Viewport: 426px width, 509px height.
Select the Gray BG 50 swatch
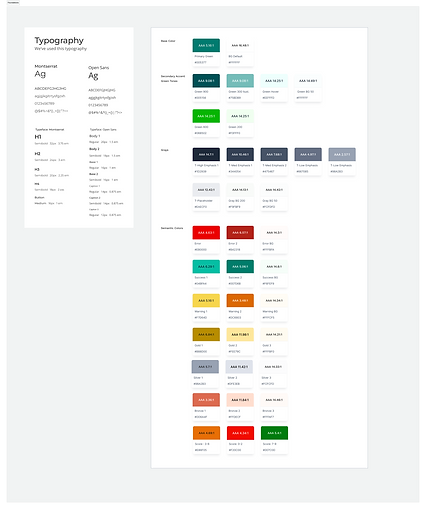[x=274, y=190]
